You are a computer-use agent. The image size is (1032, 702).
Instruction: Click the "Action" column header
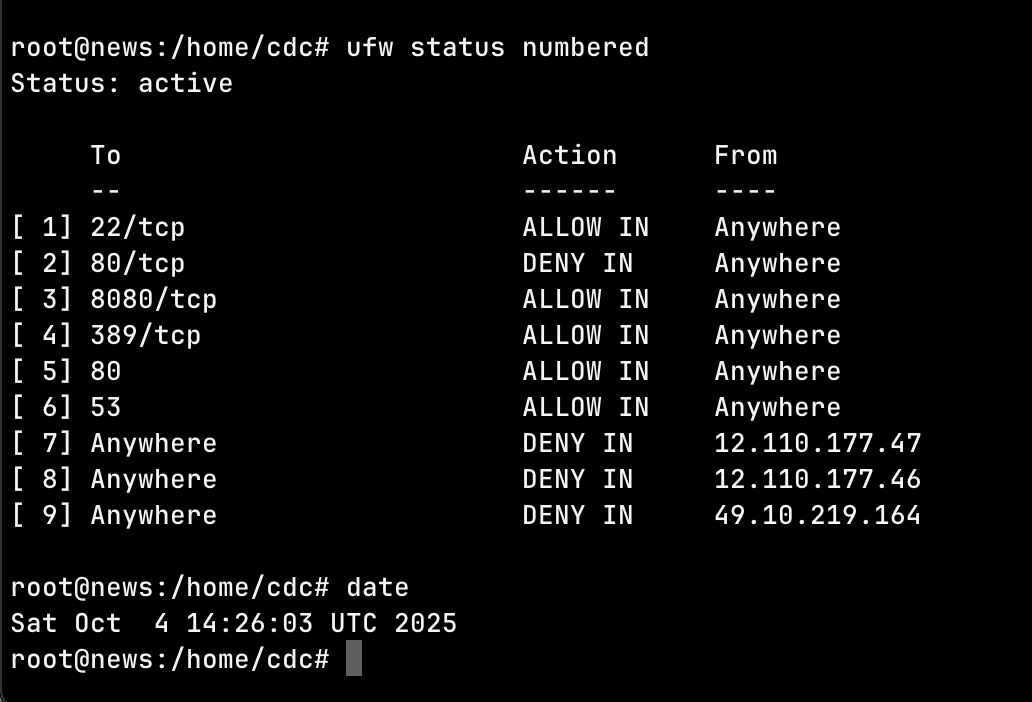pos(569,155)
